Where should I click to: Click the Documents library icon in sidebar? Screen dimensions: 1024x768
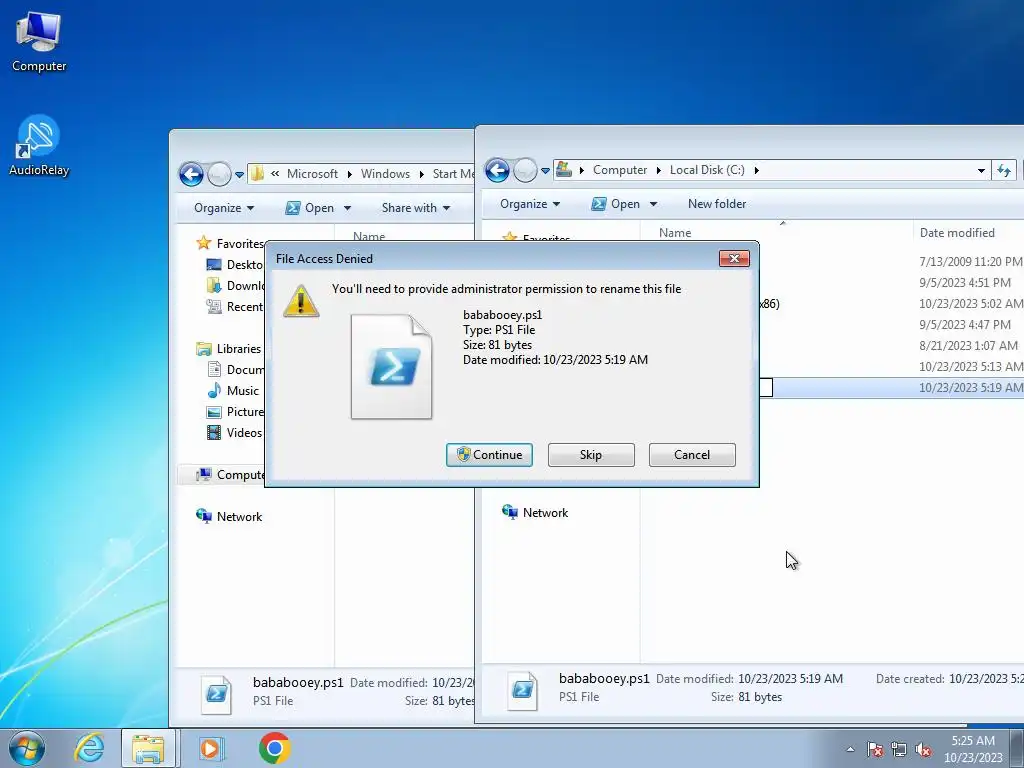pyautogui.click(x=214, y=370)
